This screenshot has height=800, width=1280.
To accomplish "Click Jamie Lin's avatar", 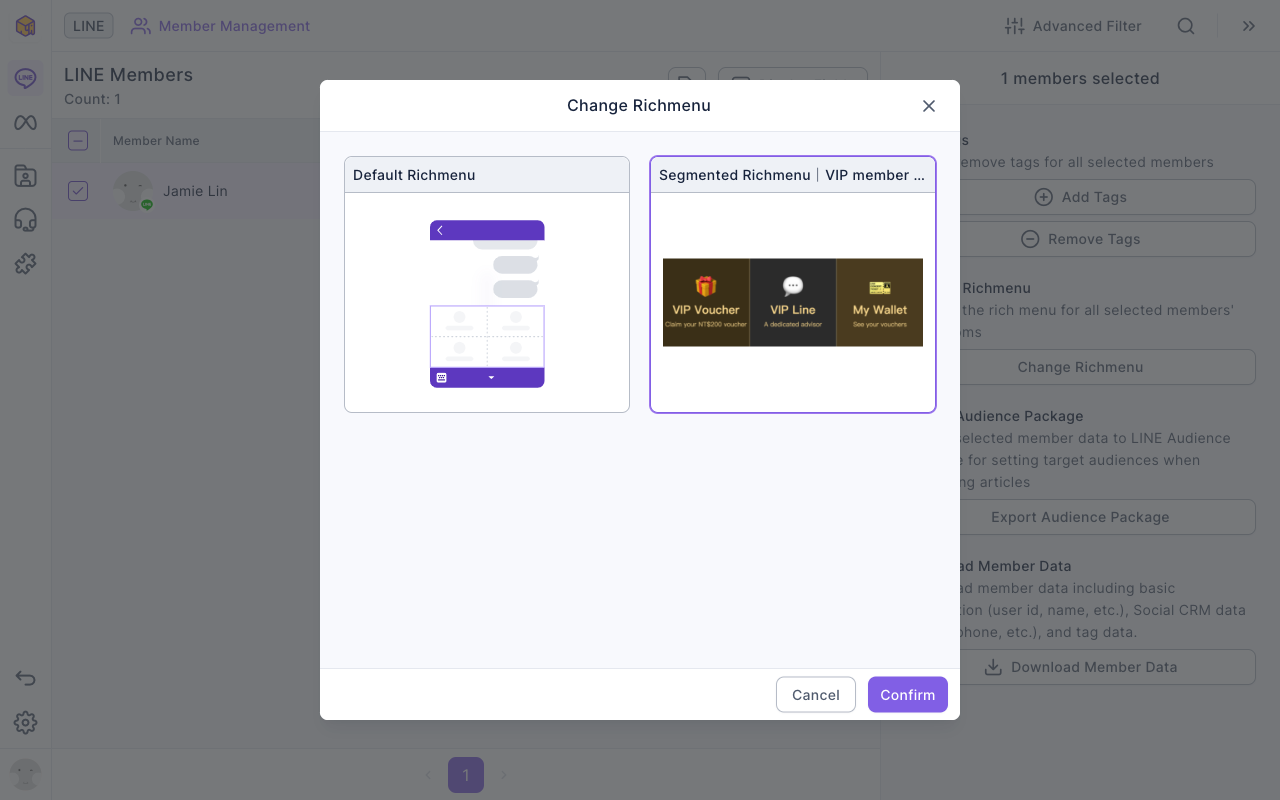I will 133,191.
